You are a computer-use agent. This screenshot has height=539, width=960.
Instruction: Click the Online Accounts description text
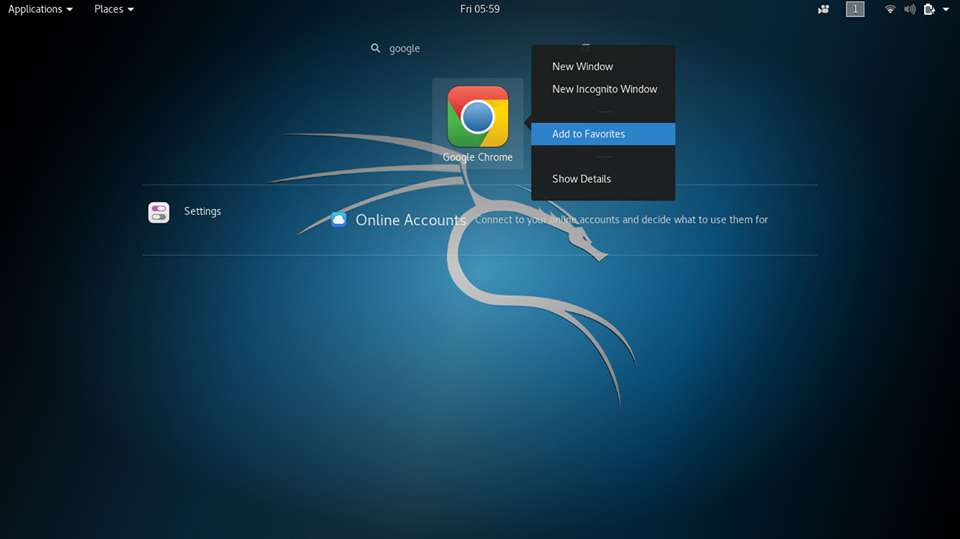[621, 219]
